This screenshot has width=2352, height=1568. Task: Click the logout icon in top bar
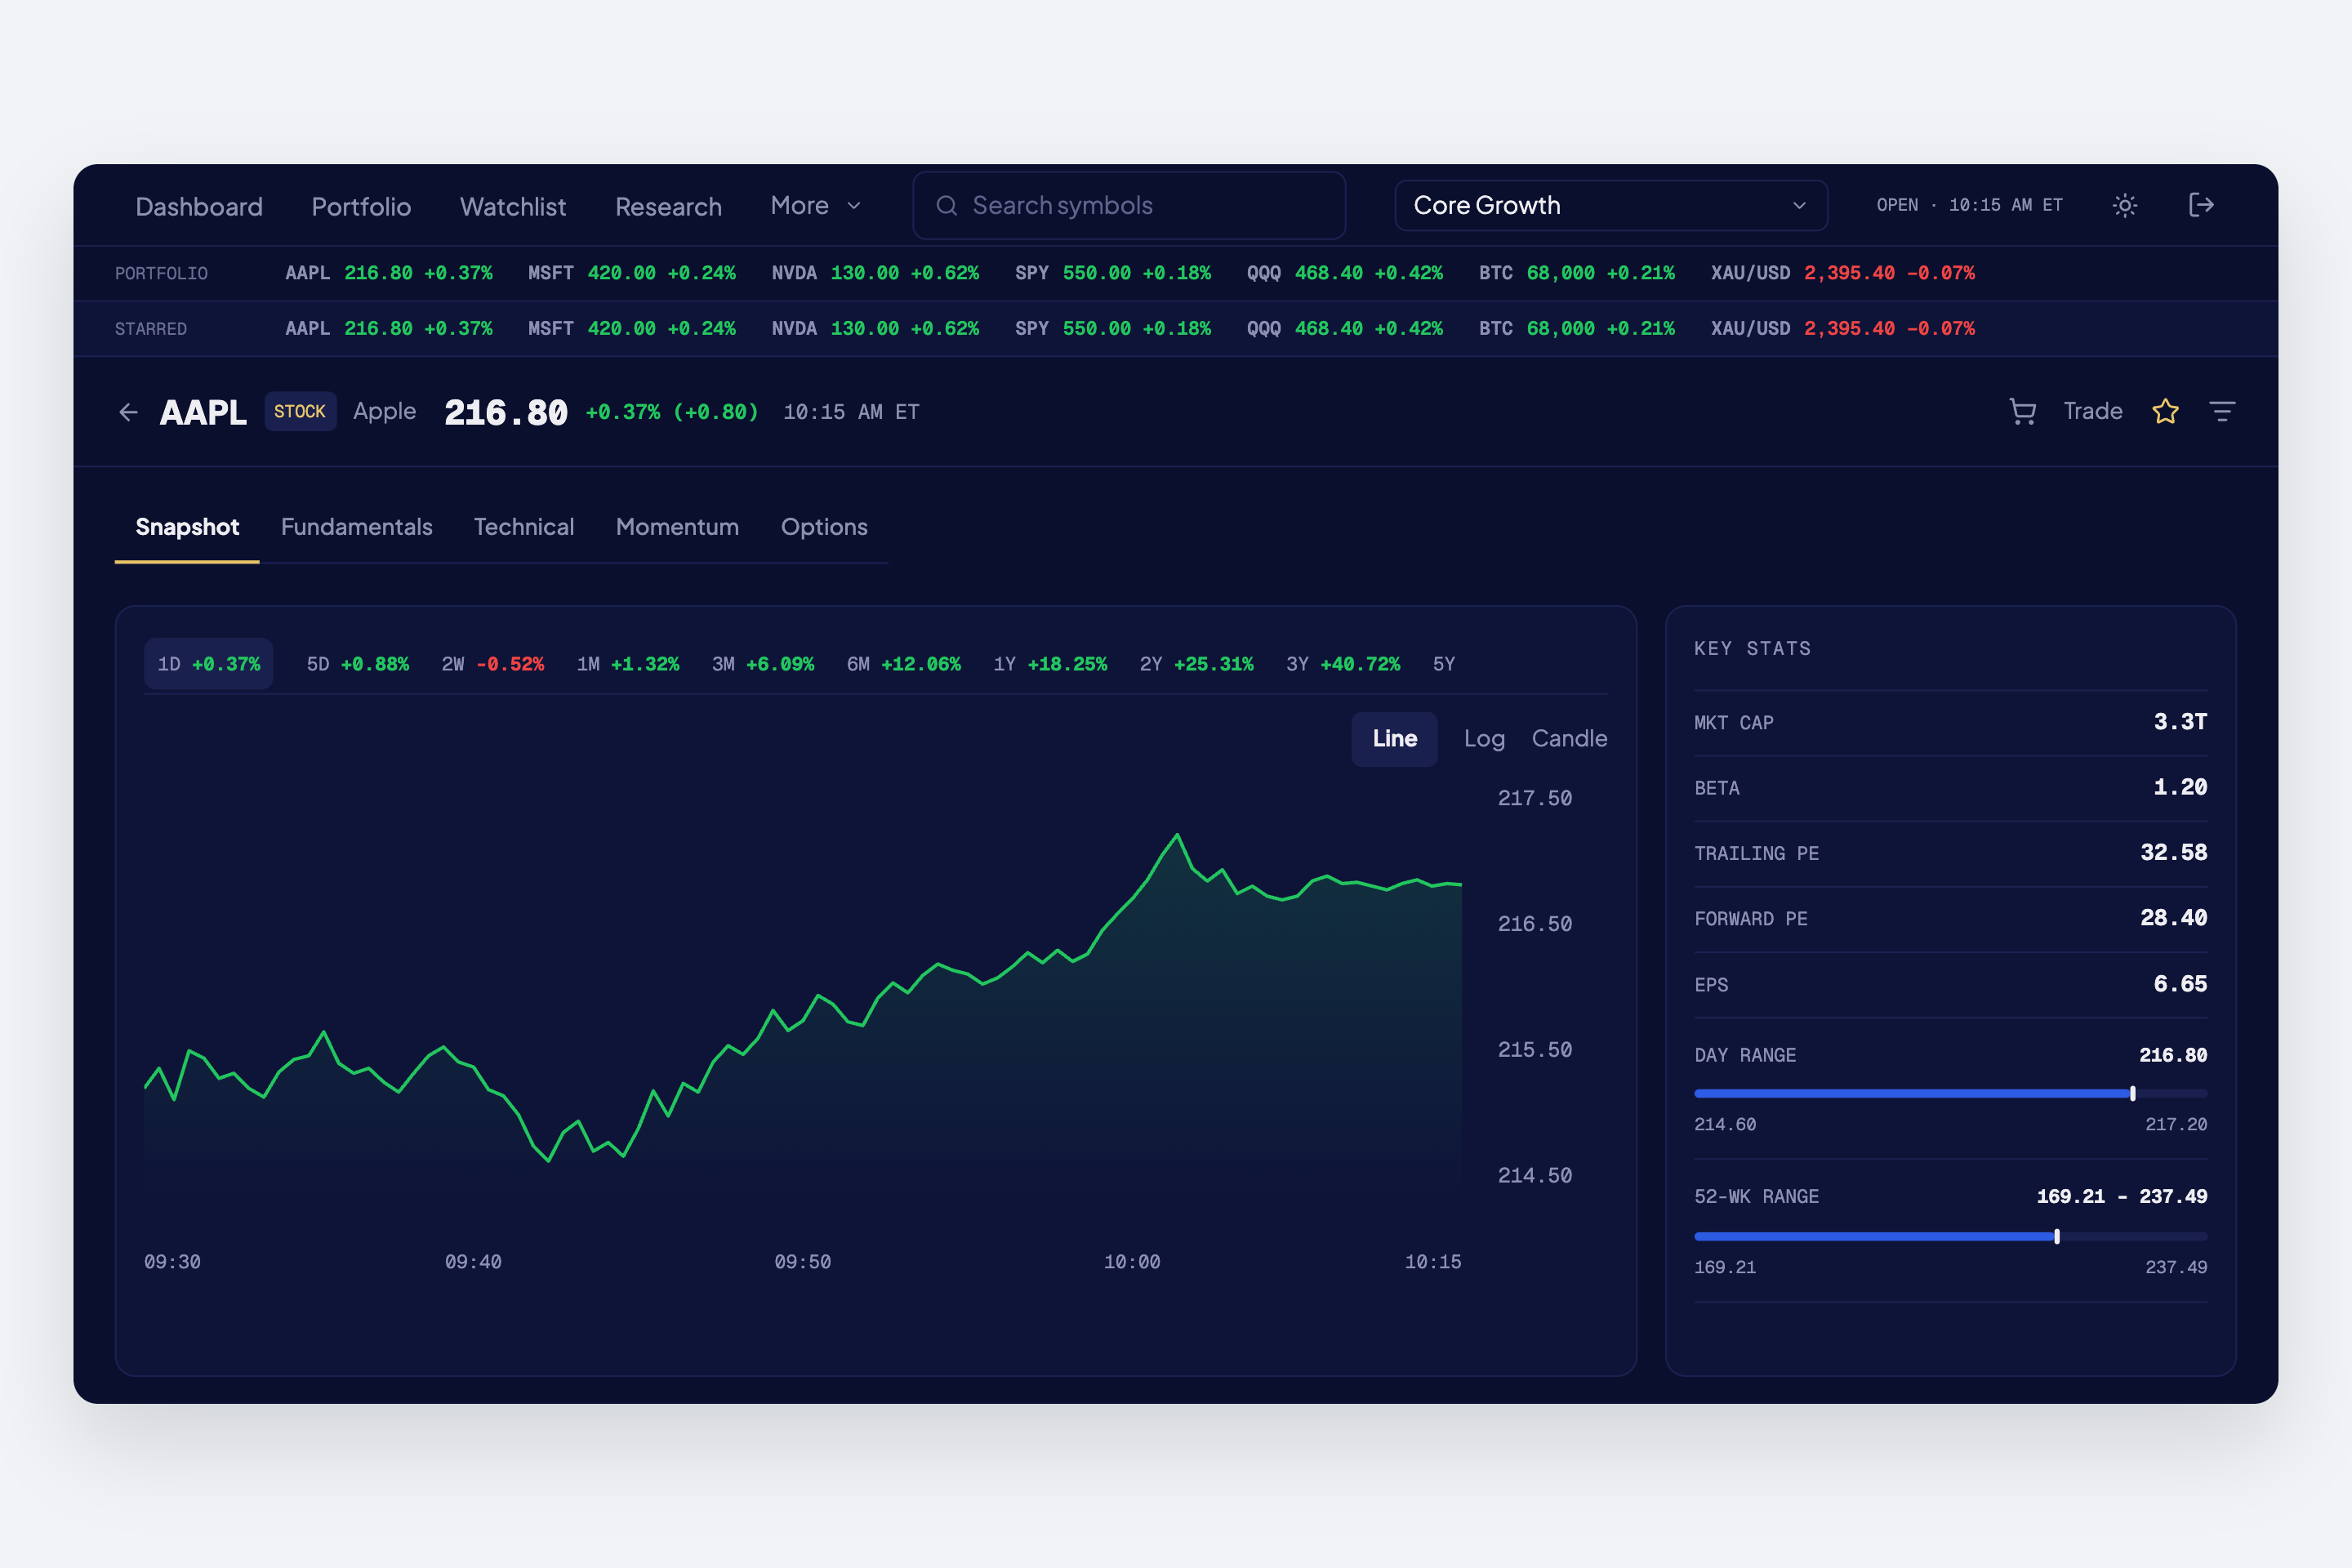(2201, 205)
